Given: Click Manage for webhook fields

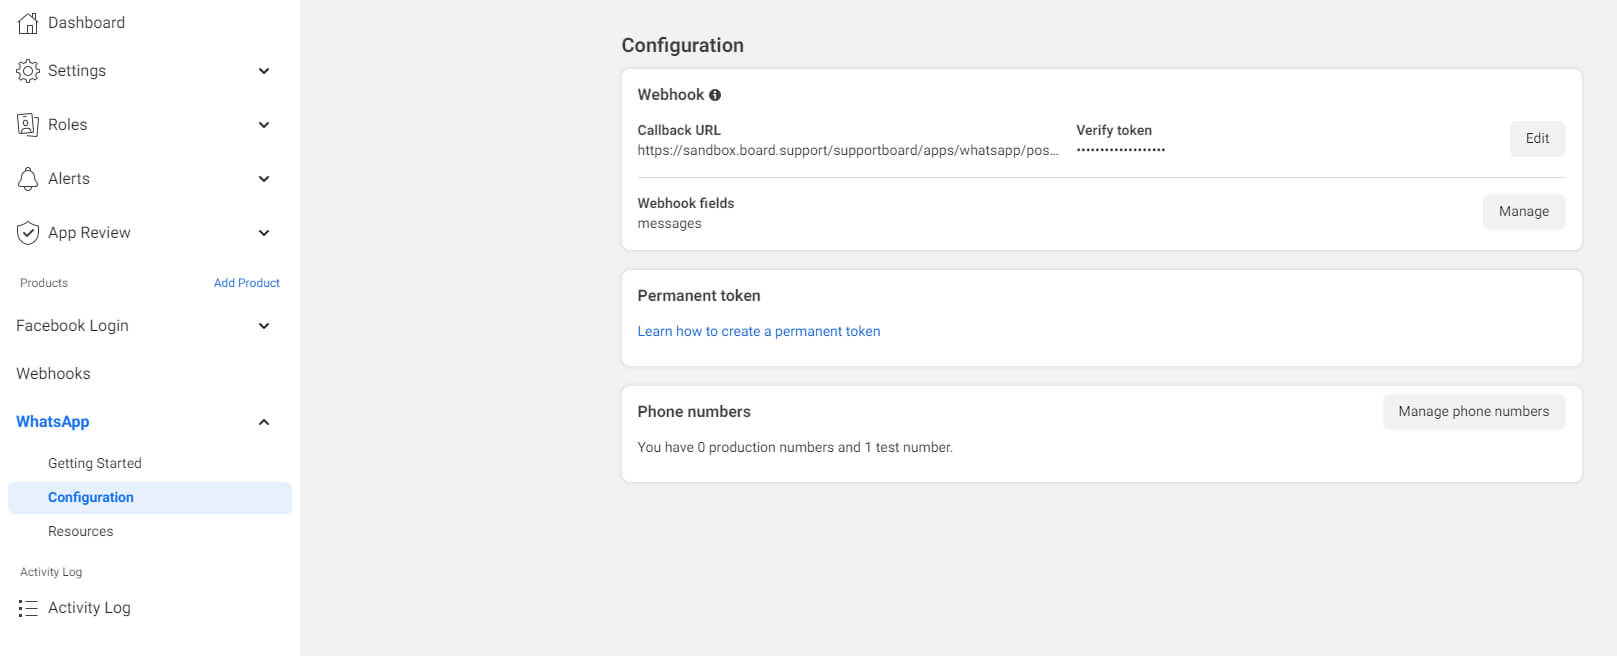Looking at the screenshot, I should point(1523,212).
